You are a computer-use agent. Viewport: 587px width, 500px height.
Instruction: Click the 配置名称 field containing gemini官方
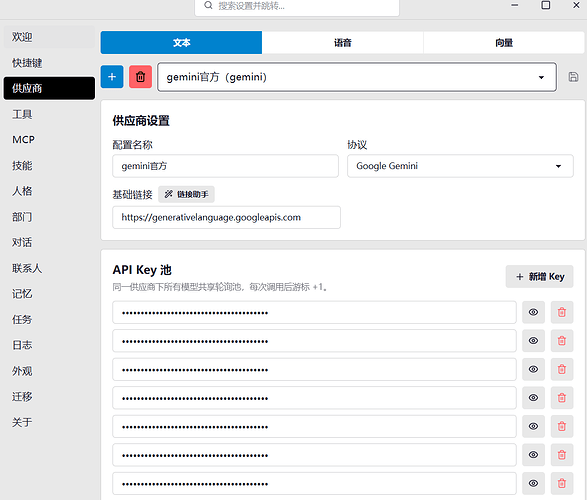pos(225,166)
